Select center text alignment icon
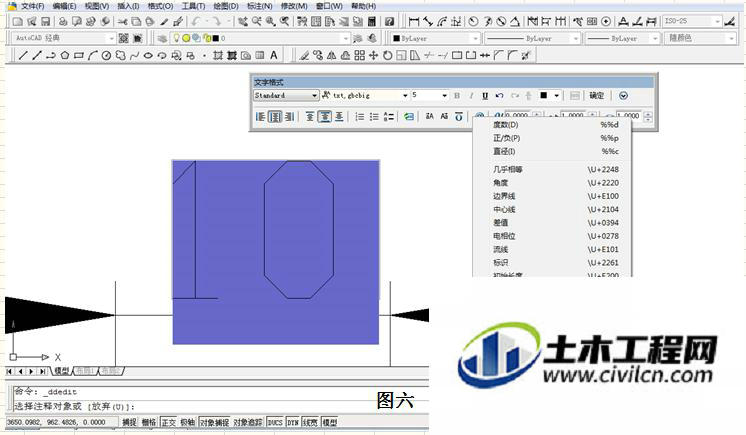Viewport: 746px width, 435px height. tap(275, 117)
